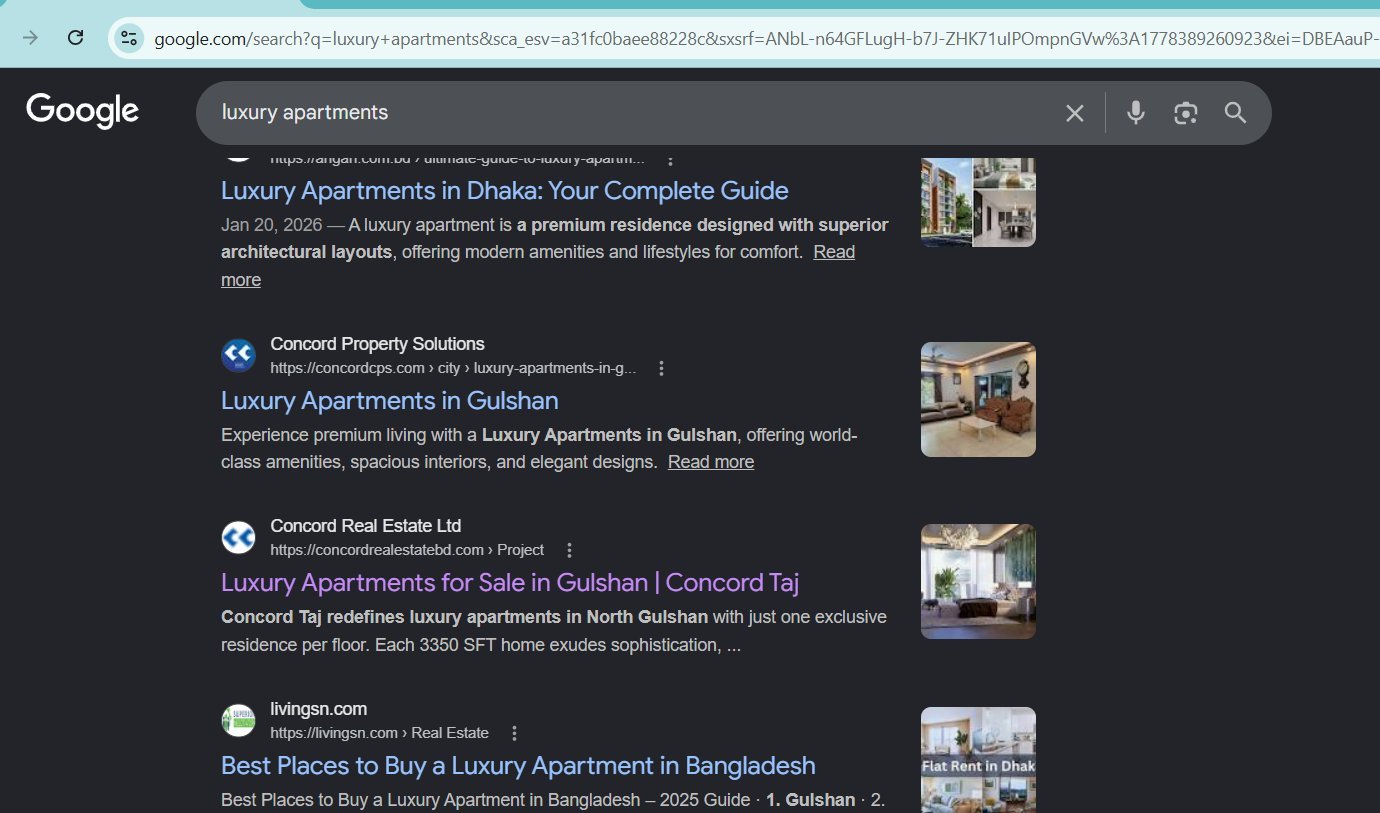Open the Concord Taj interior thumbnail

point(978,582)
